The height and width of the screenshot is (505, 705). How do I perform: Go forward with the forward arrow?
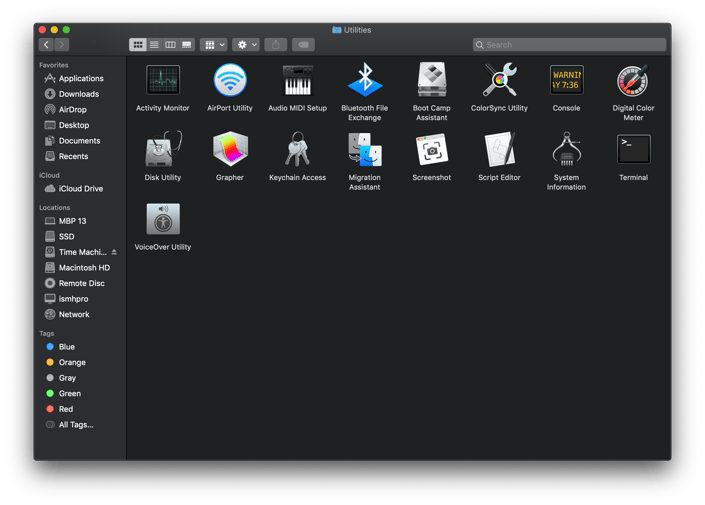(62, 45)
